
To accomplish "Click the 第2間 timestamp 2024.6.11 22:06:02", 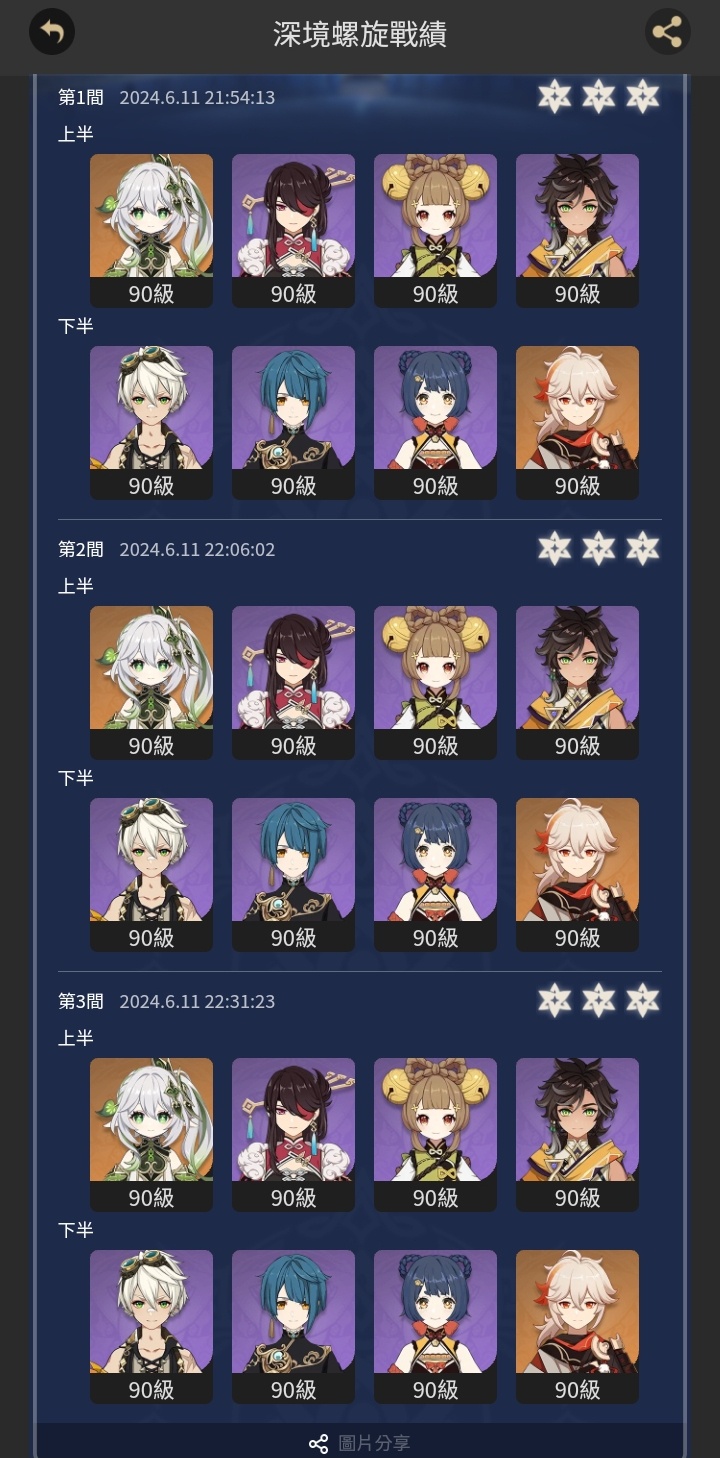I will tap(197, 549).
